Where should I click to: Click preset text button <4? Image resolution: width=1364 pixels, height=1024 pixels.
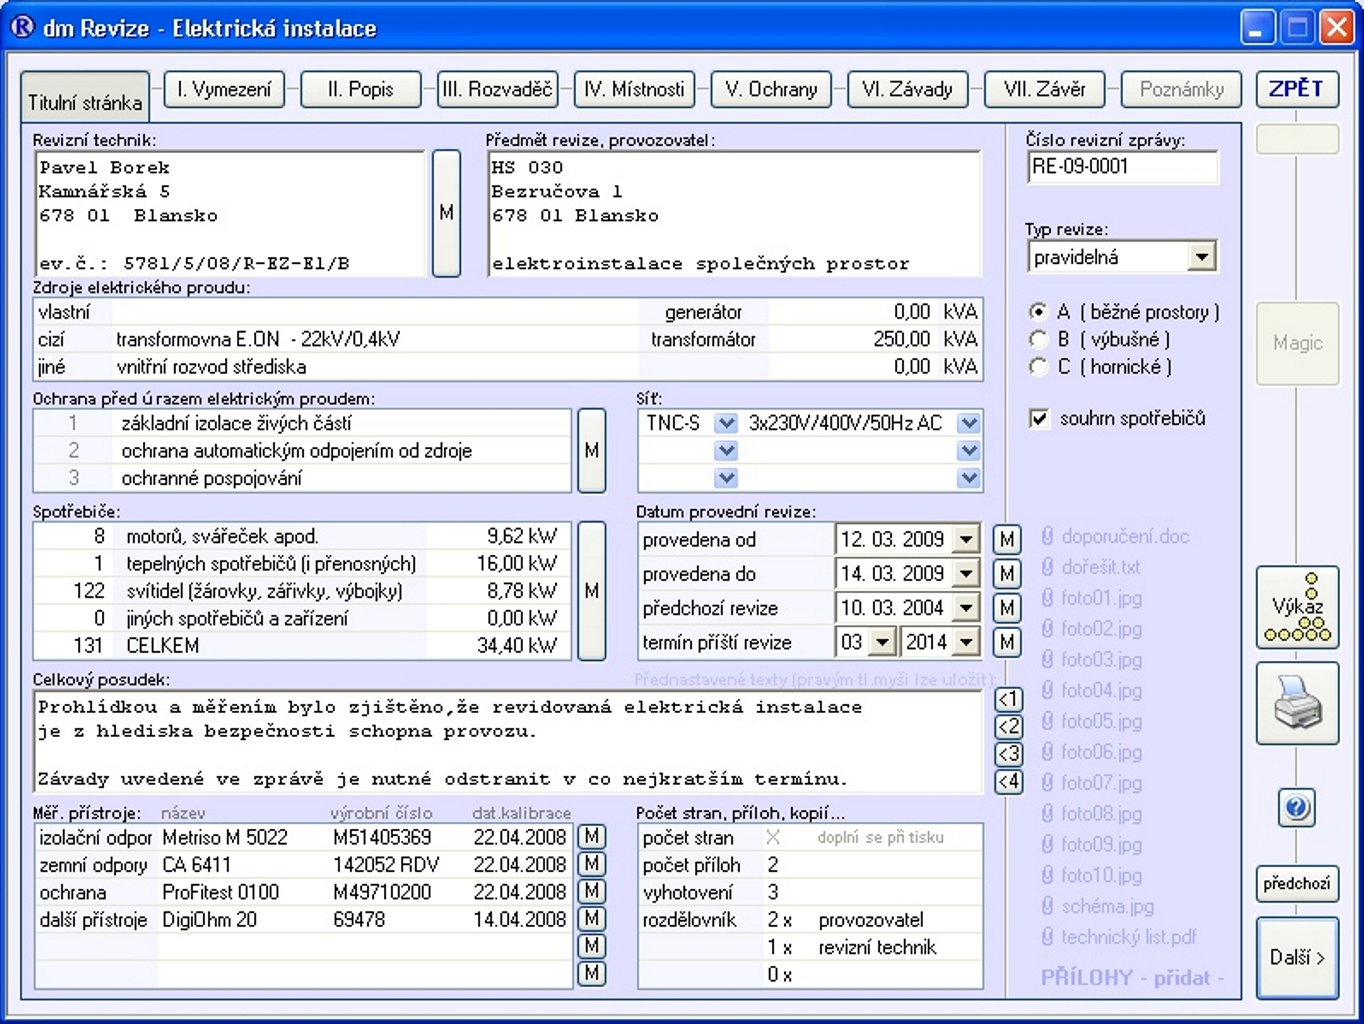click(1009, 781)
